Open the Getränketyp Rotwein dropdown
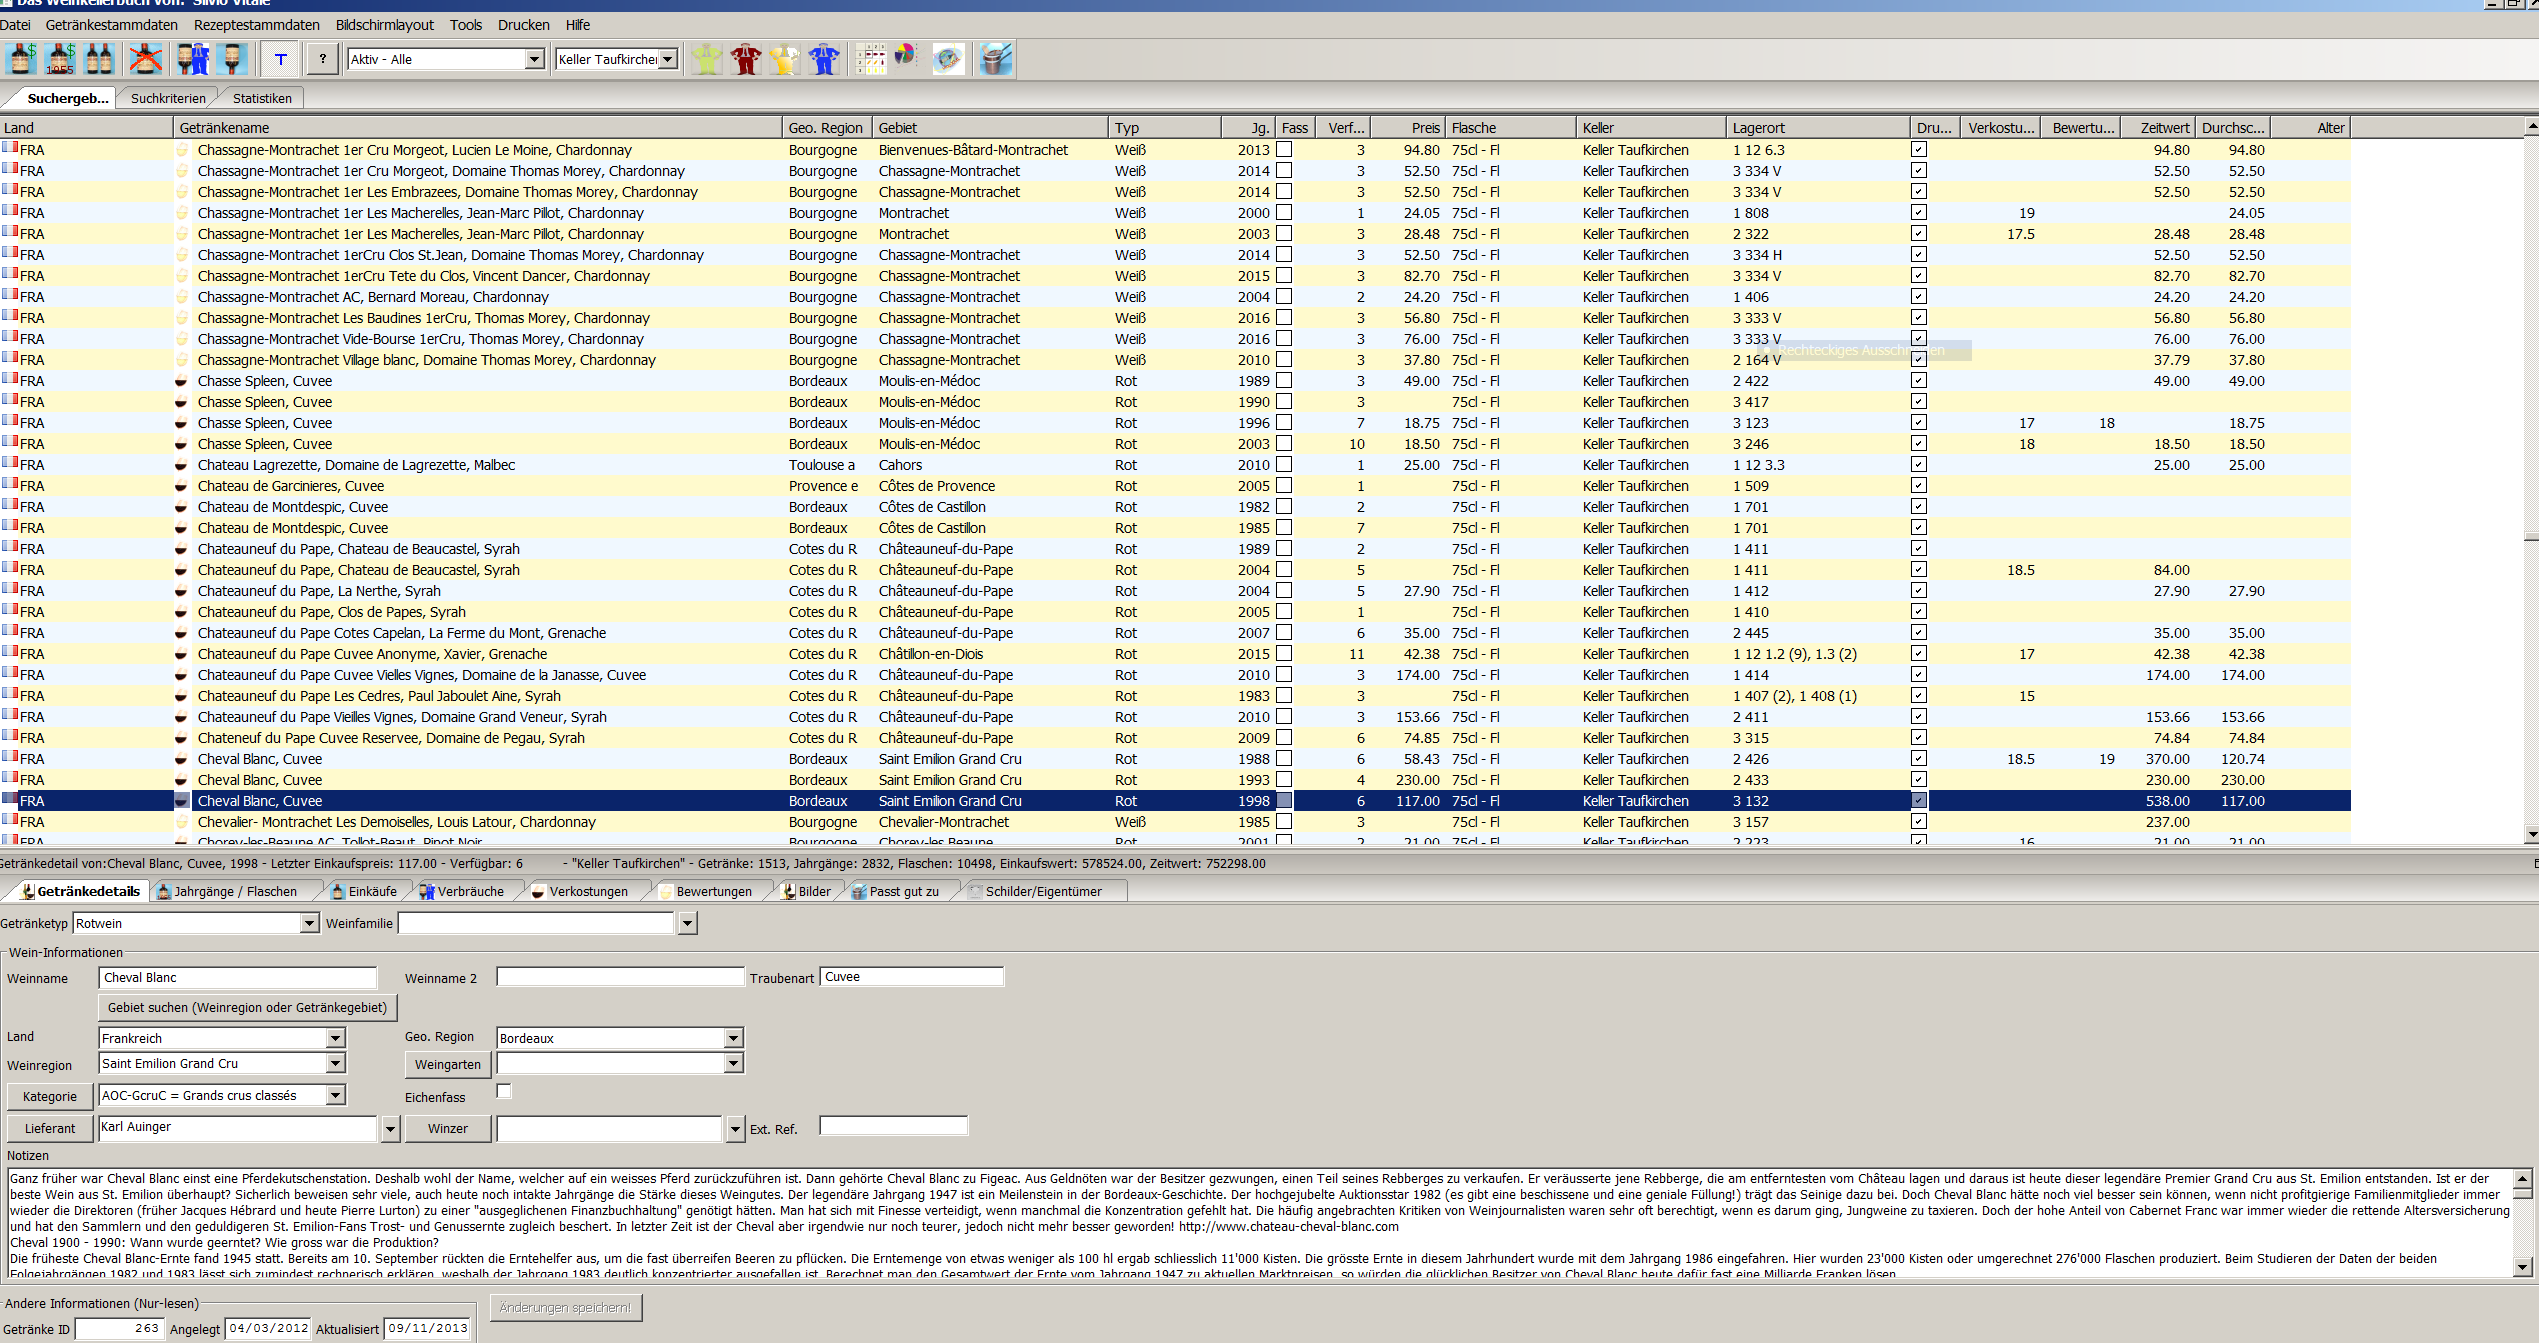Screen dimensions: 2539x1343 tap(309, 924)
